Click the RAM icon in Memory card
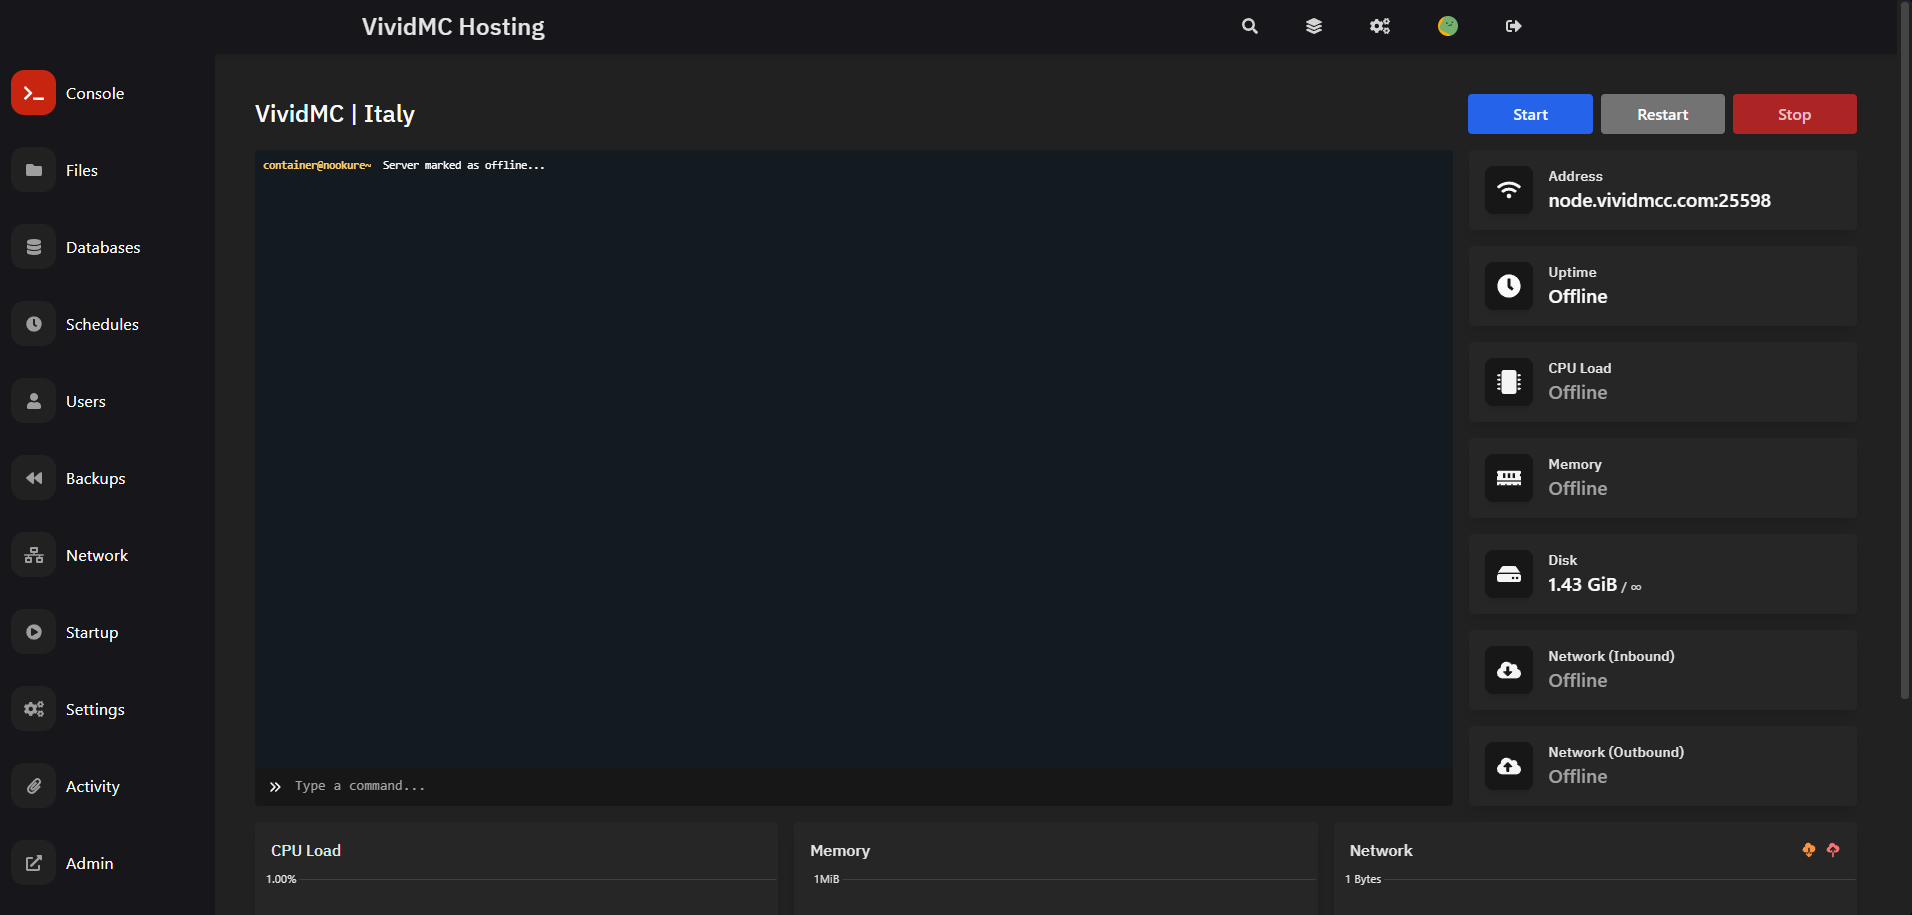Screen dimensions: 1912x915 click(1509, 478)
